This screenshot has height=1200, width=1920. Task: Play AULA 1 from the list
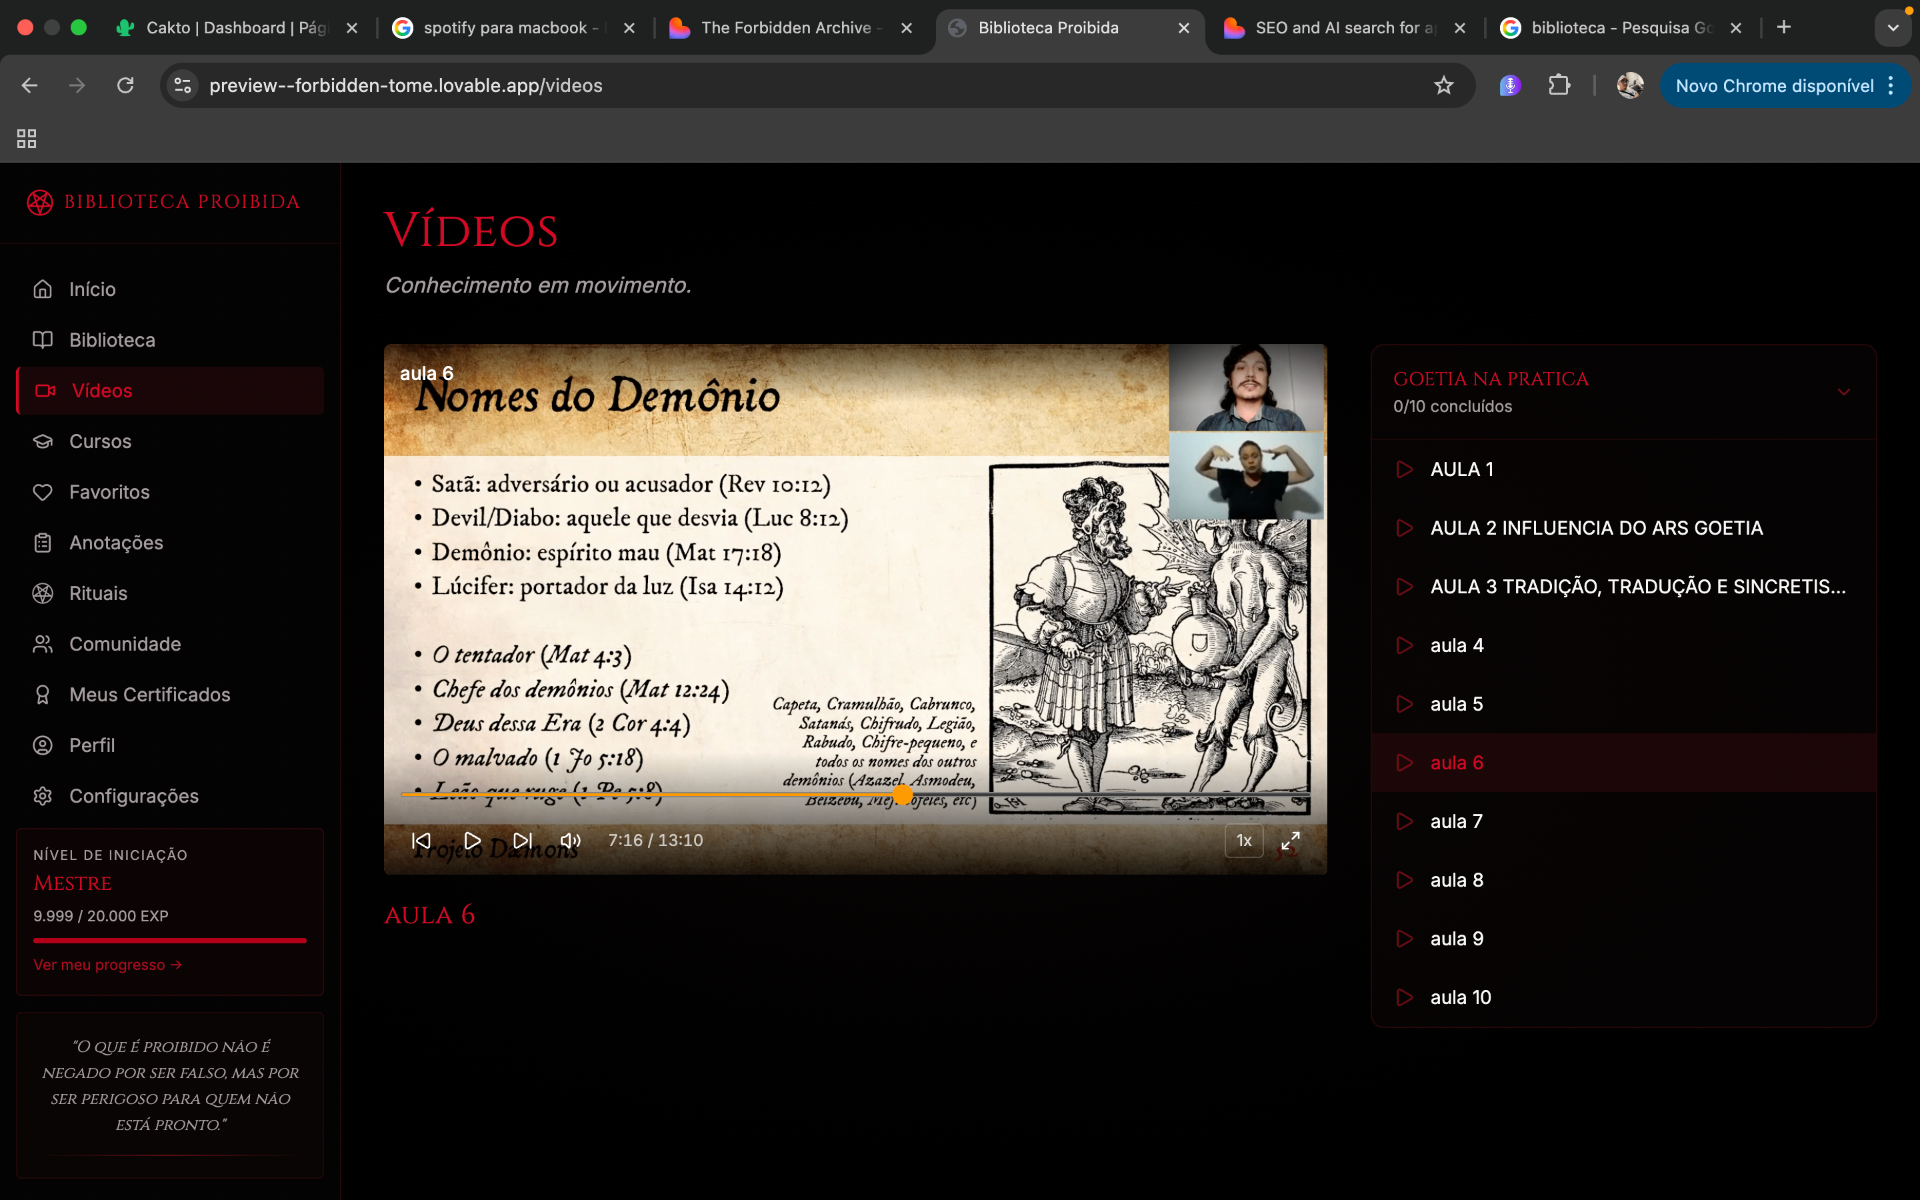(1624, 469)
